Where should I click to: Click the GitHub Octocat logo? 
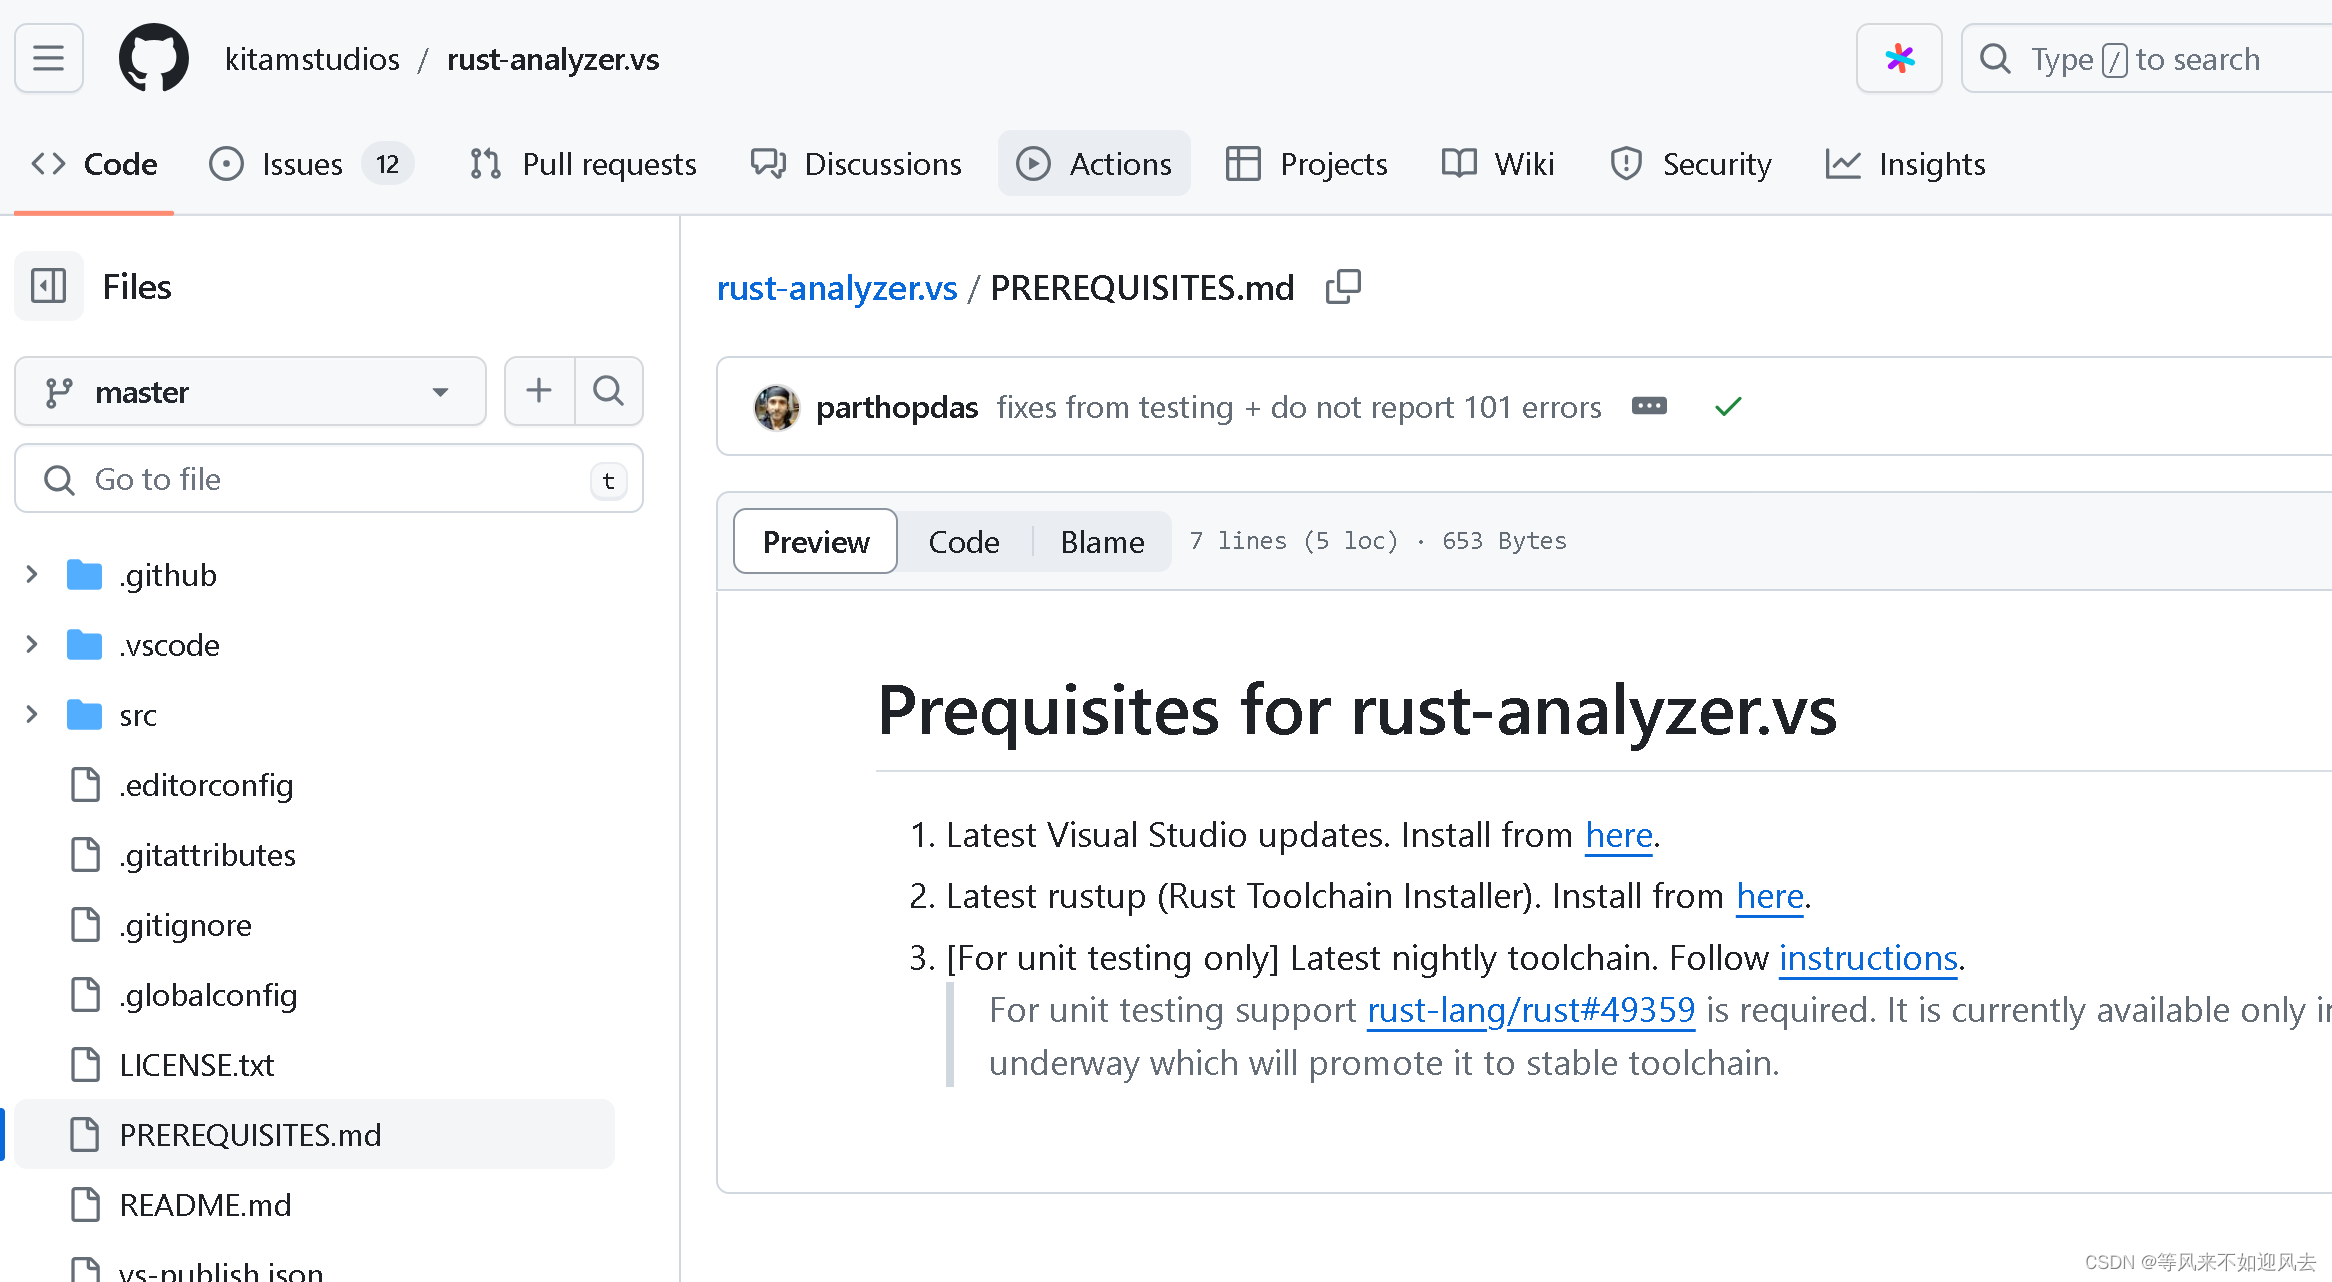point(154,58)
